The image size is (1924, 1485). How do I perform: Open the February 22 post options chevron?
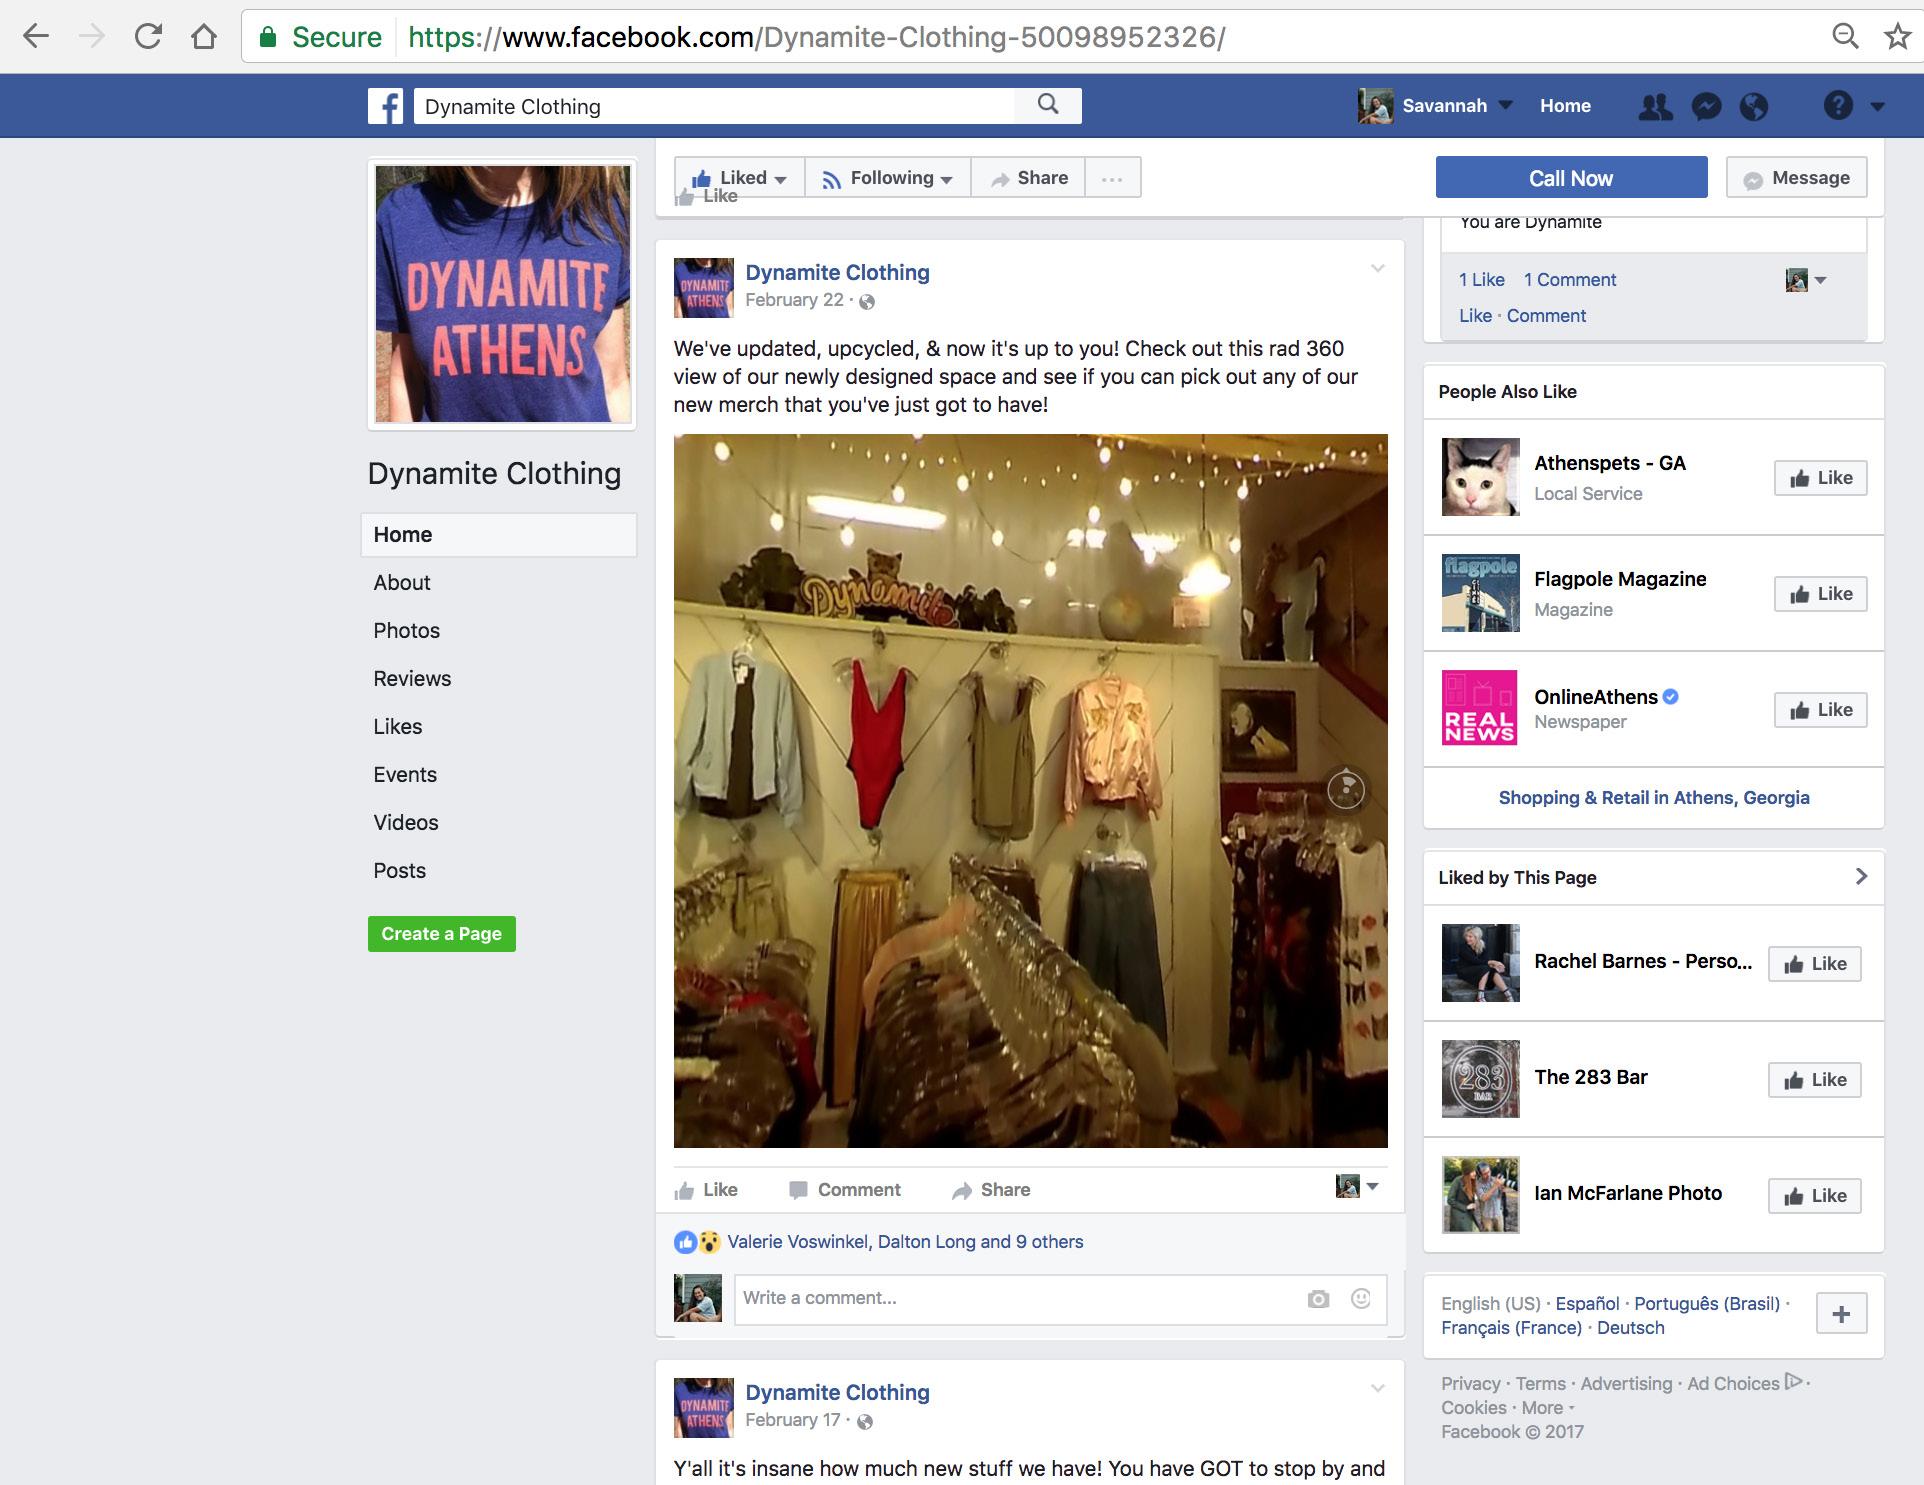(1377, 268)
